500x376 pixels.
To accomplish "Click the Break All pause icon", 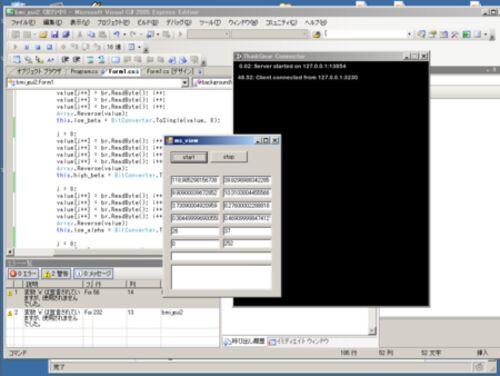I will [x=27, y=47].
